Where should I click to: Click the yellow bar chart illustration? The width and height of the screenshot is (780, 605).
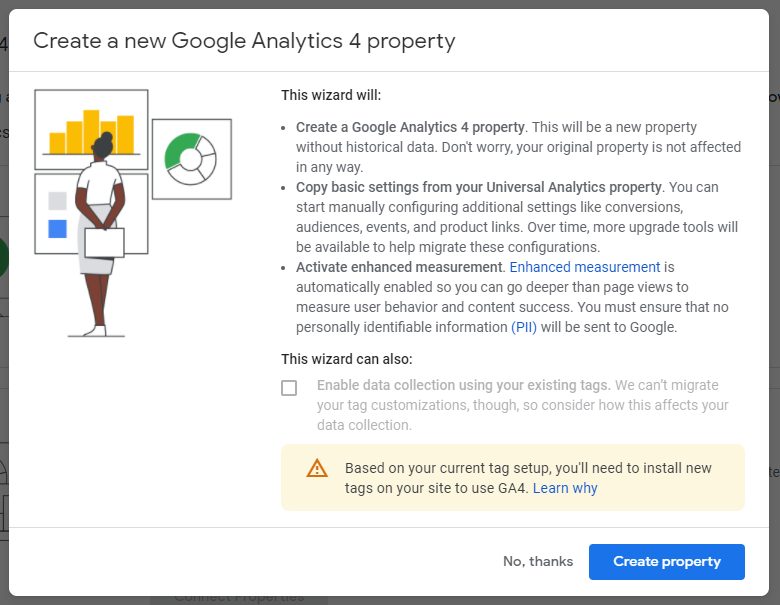pyautogui.click(x=92, y=130)
